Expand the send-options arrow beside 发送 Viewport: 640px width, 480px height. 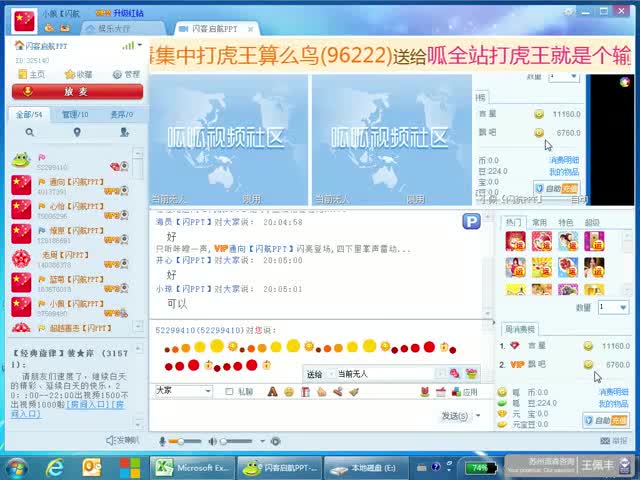click(x=478, y=416)
